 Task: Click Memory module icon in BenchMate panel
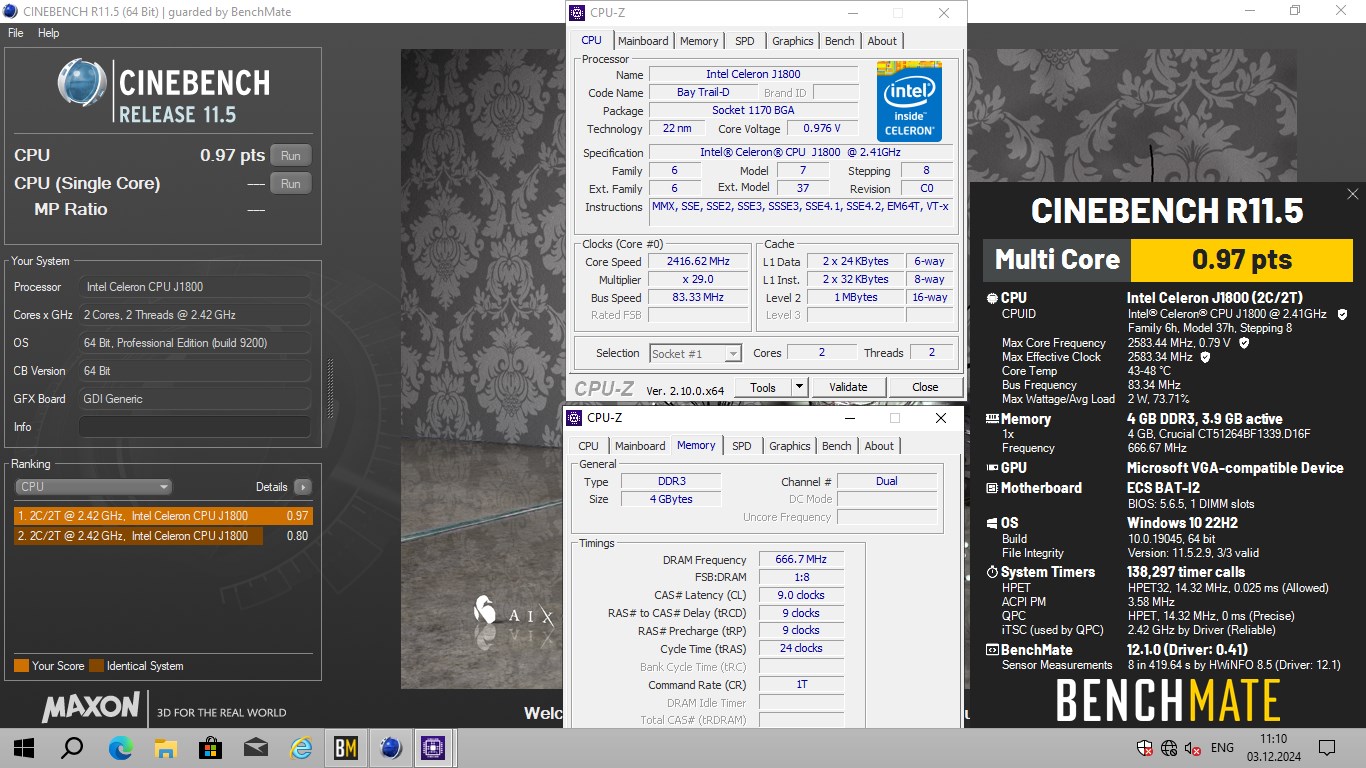992,420
